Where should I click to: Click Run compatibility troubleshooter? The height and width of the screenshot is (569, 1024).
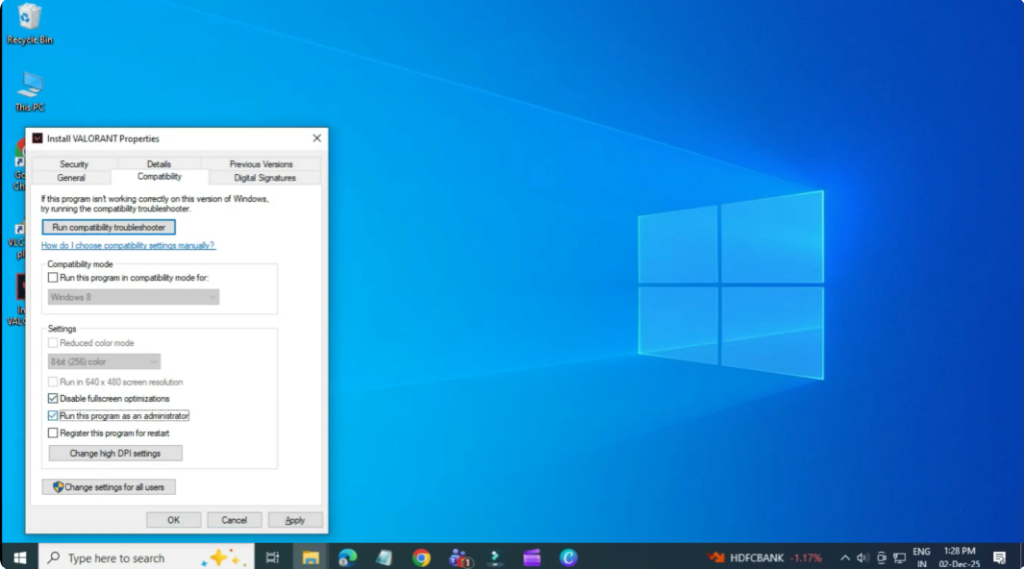108,227
